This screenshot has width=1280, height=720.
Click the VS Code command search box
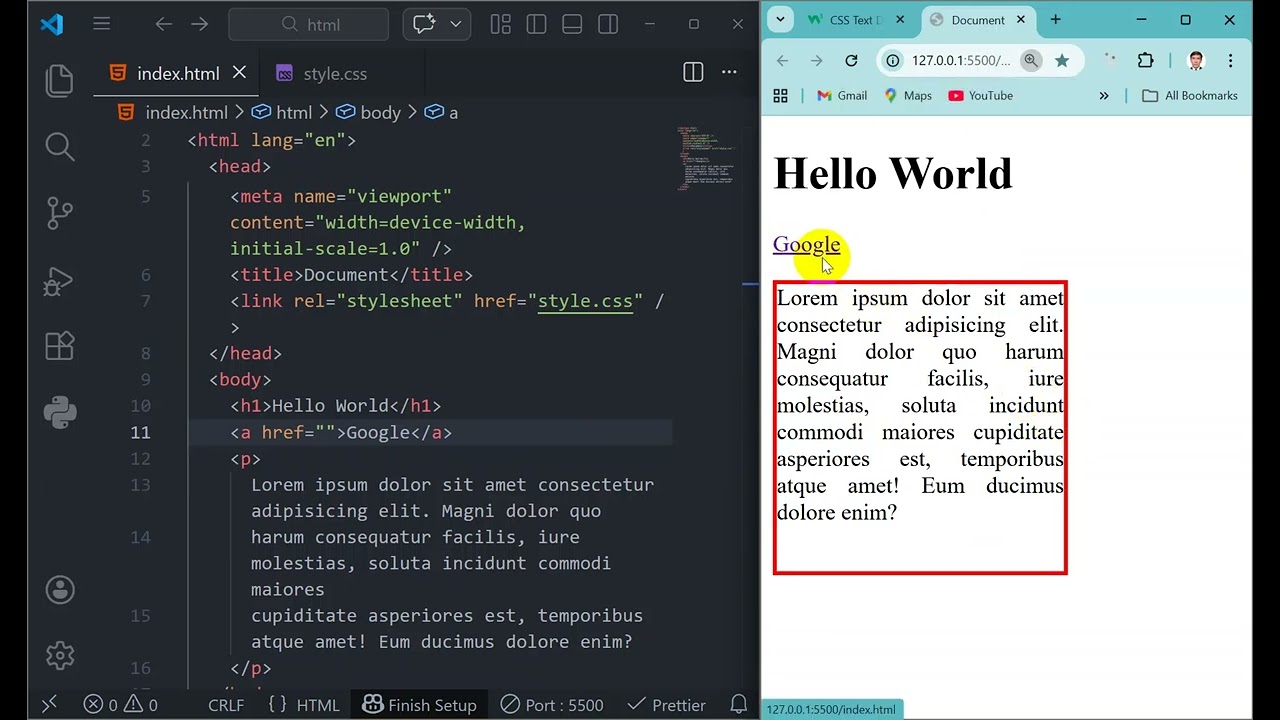click(x=309, y=24)
